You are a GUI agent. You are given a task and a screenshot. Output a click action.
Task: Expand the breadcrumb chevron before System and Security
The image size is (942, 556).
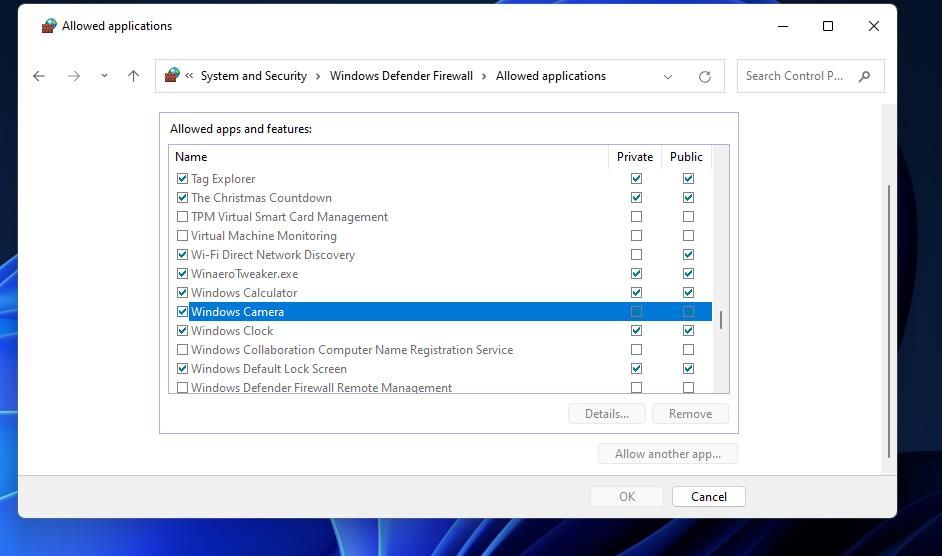189,76
